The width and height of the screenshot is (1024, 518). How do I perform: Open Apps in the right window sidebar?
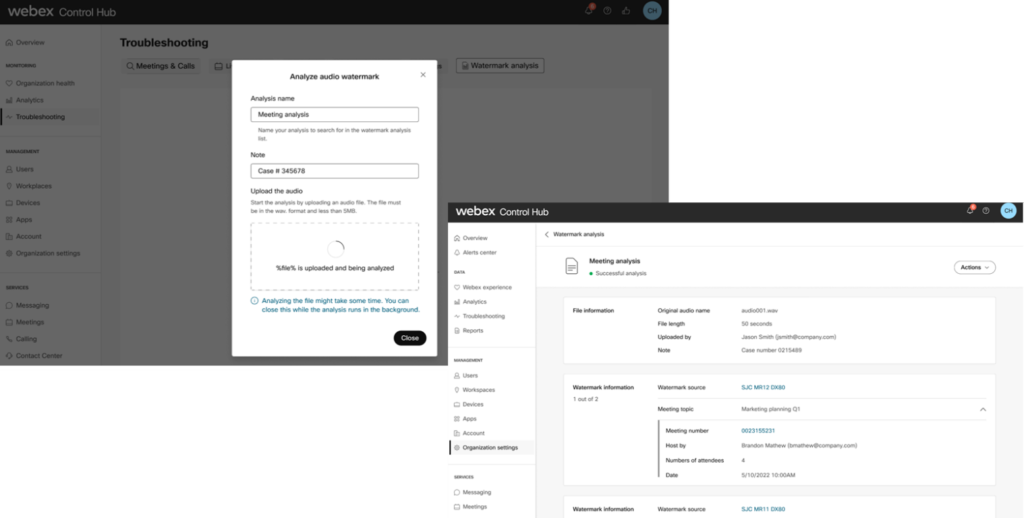click(x=465, y=419)
